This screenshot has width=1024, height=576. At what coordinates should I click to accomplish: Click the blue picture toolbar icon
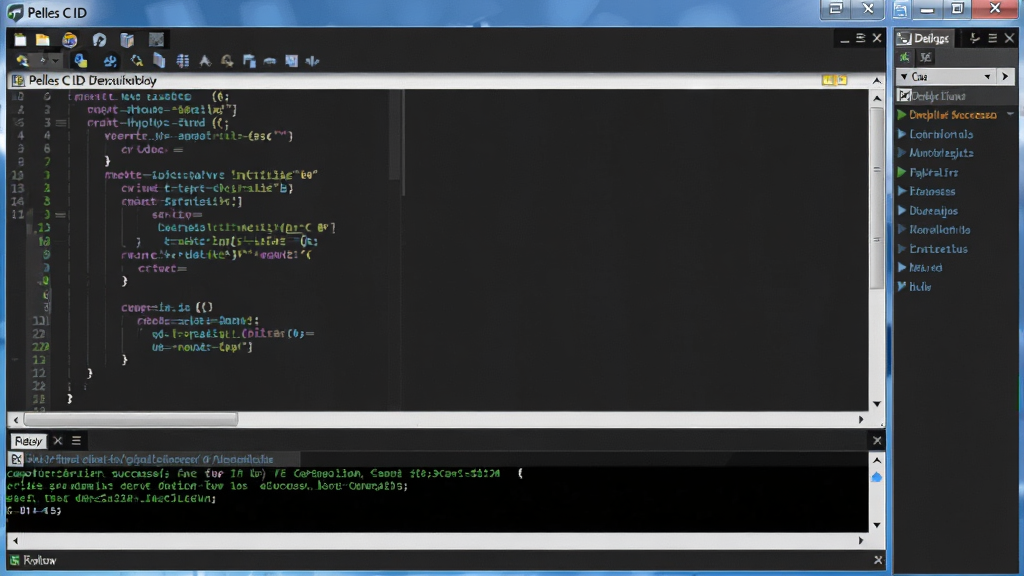coord(291,61)
